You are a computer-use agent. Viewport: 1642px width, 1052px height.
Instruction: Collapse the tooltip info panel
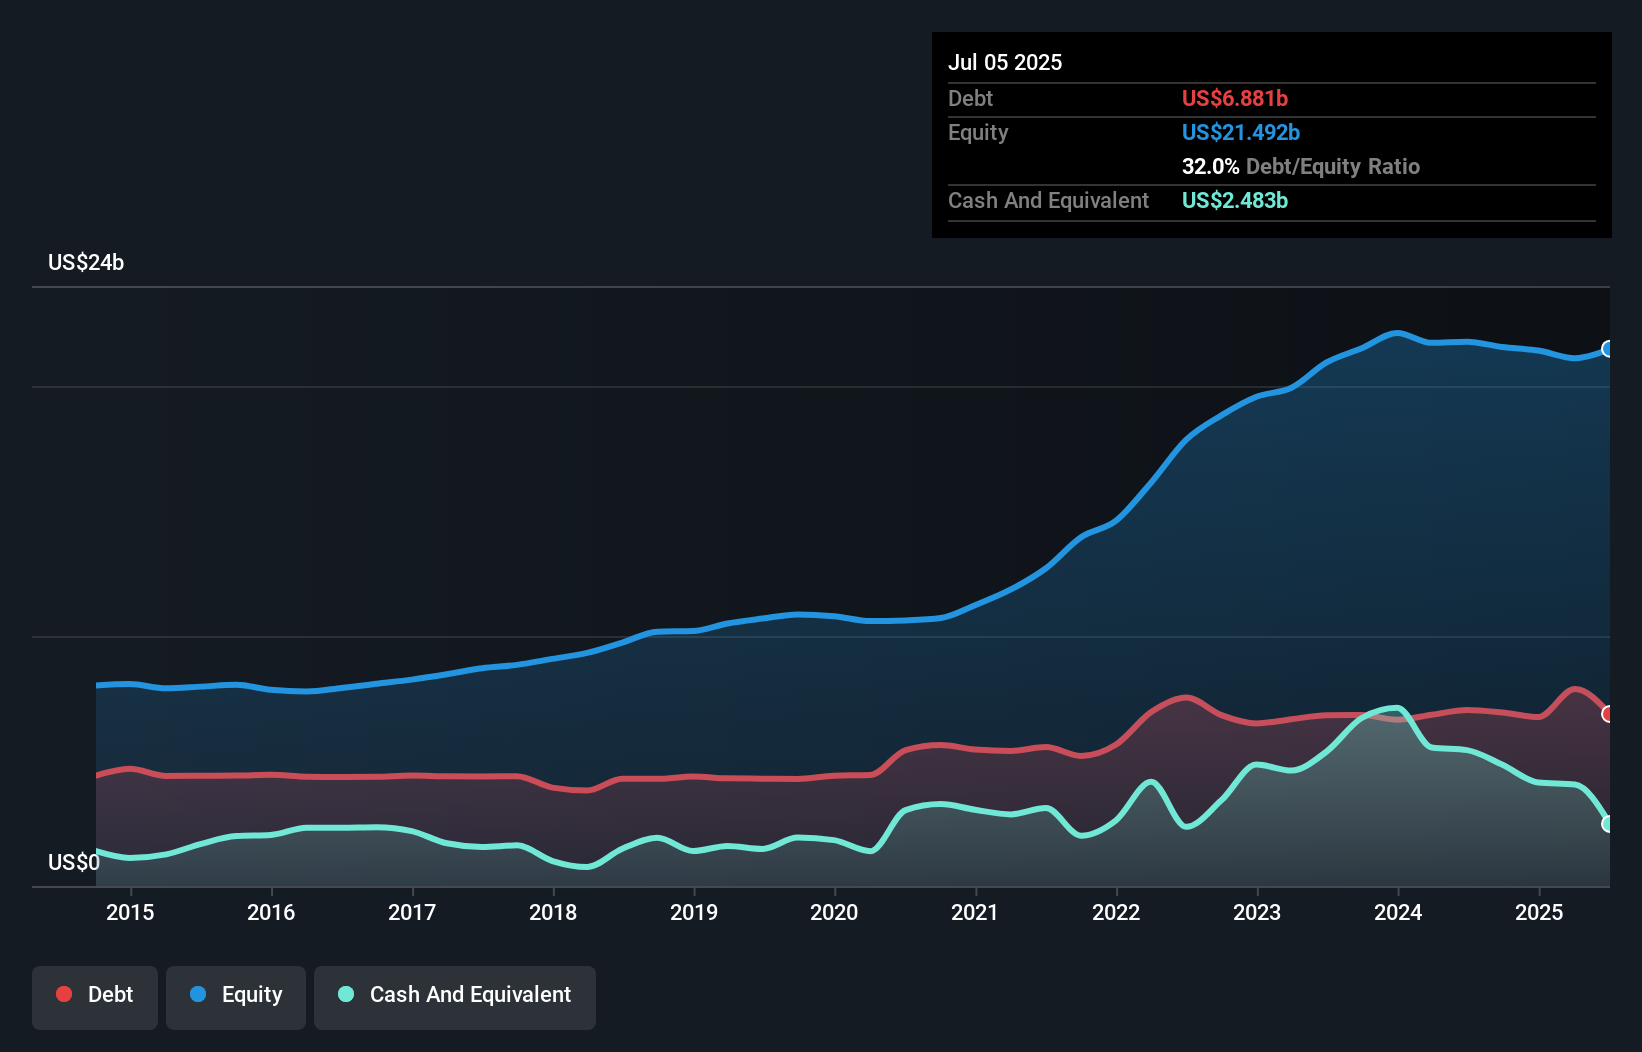(x=1272, y=135)
